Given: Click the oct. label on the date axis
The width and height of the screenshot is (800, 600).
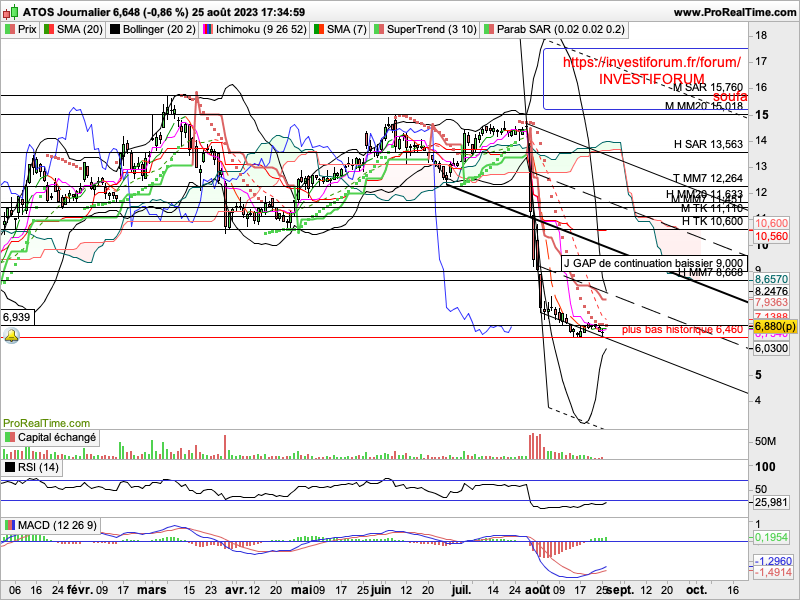Looking at the screenshot, I should 697,590.
